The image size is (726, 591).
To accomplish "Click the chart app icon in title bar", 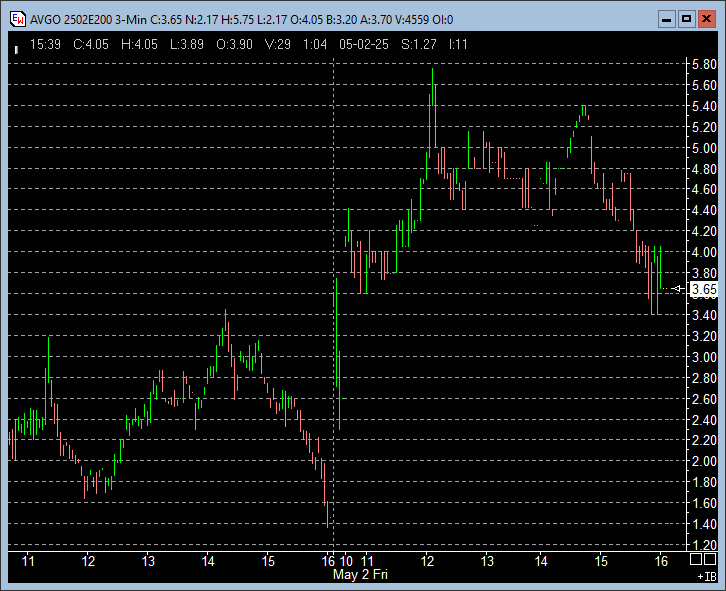I will [x=18, y=19].
